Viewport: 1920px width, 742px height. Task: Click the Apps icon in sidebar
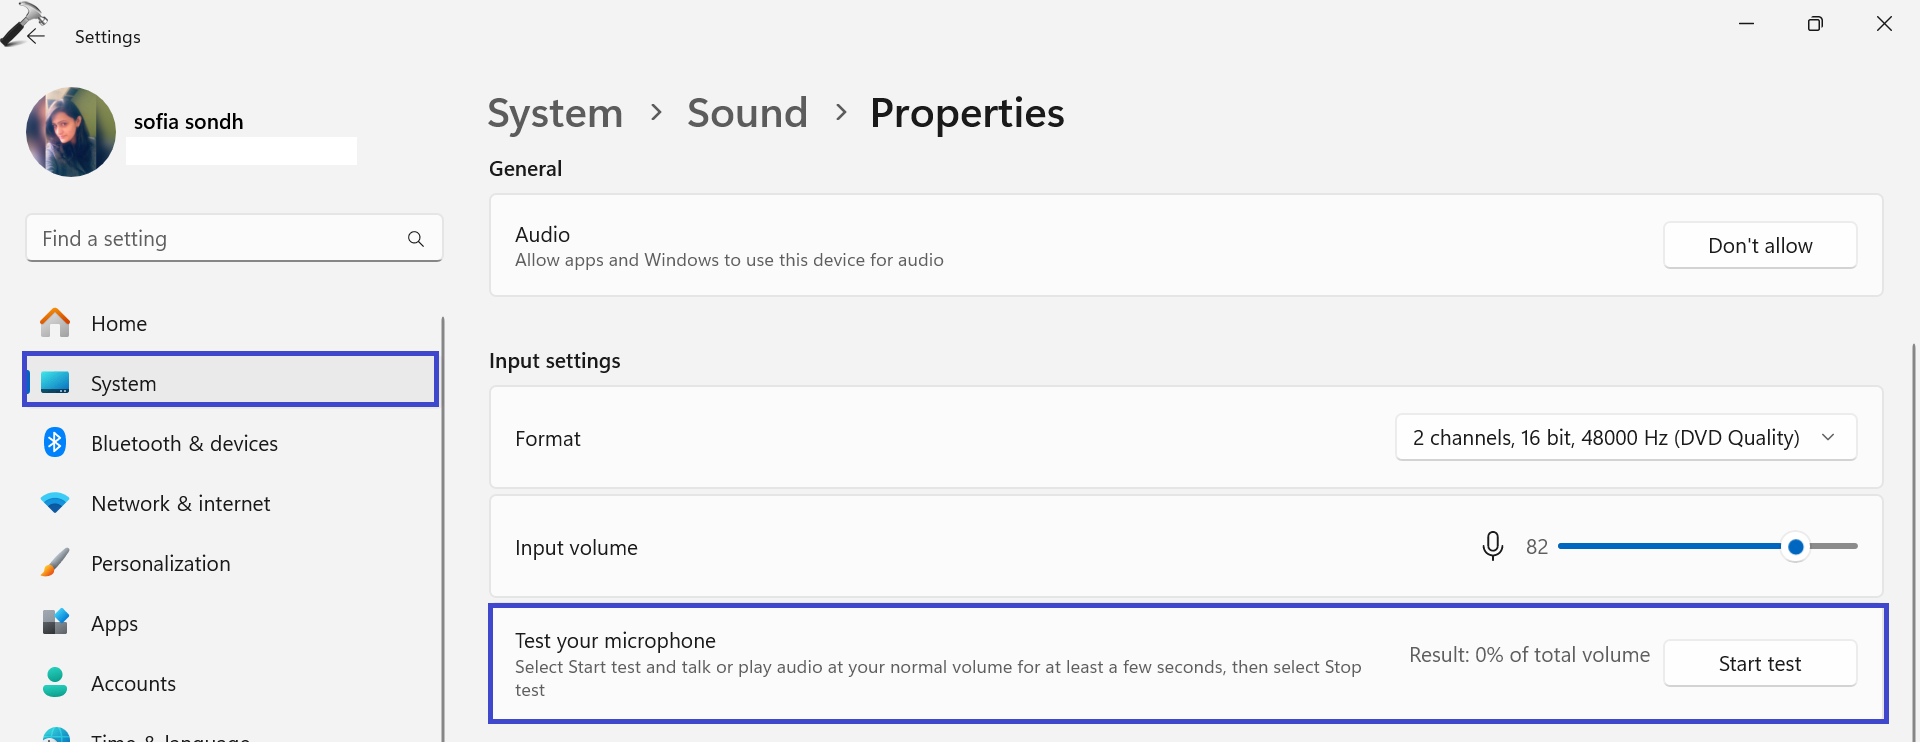click(55, 622)
